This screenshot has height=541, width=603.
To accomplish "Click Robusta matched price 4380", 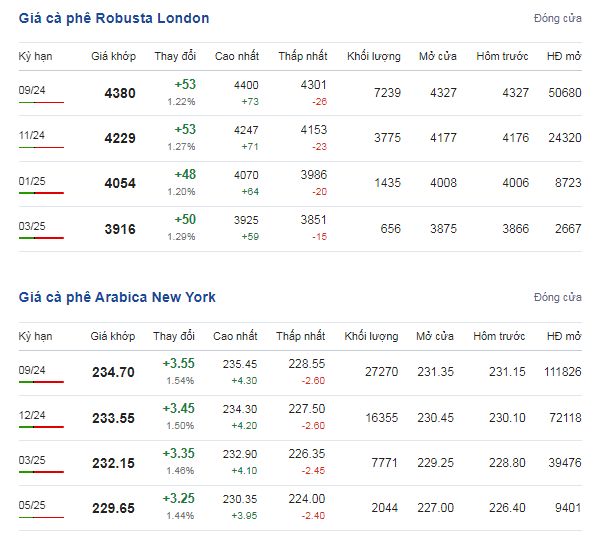I will coord(120,93).
